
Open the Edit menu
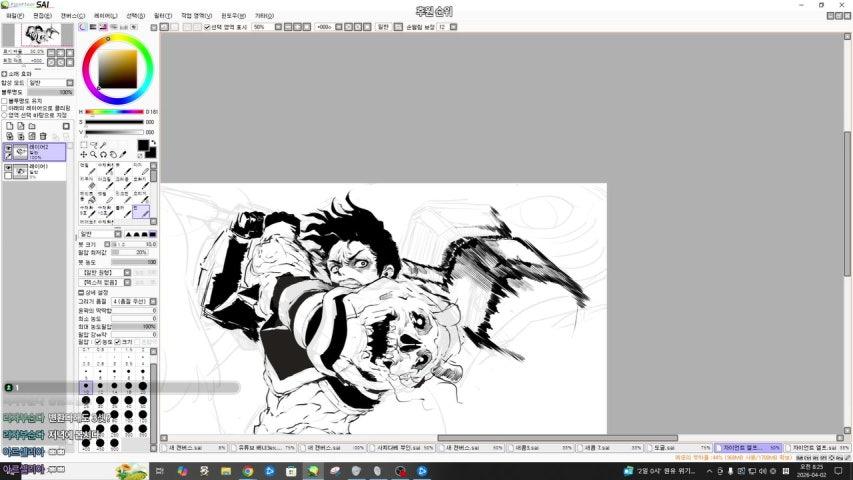point(42,16)
